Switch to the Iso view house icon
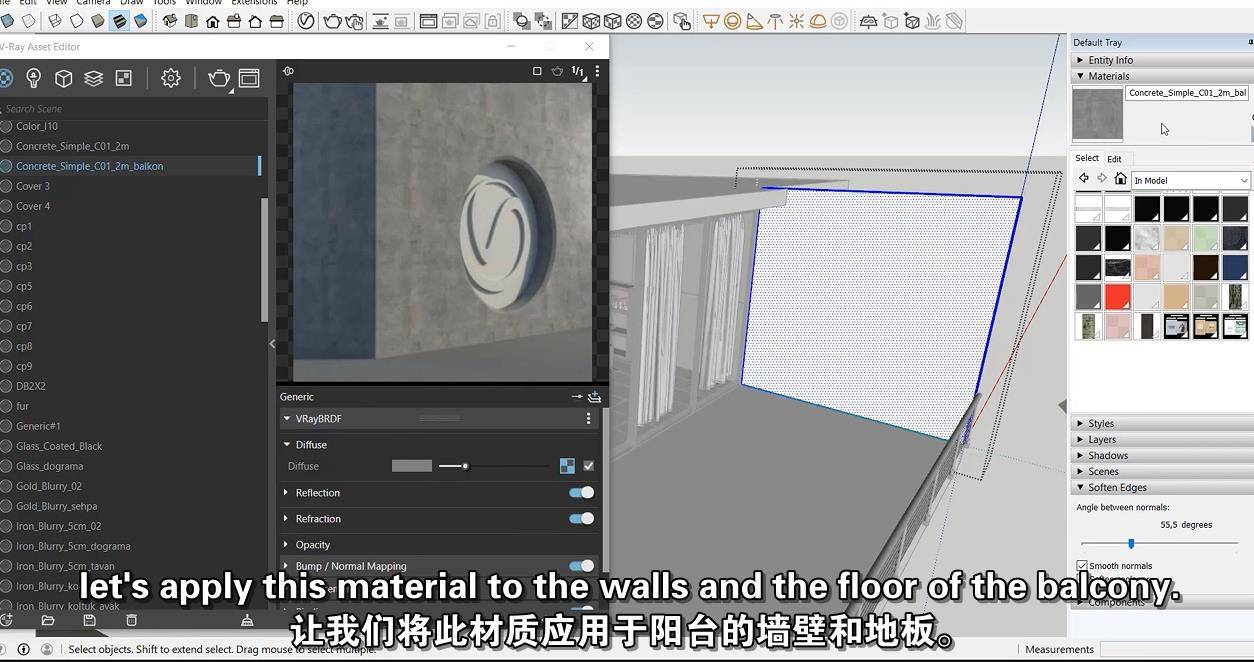Viewport: 1254px width, 662px height. 169,21
